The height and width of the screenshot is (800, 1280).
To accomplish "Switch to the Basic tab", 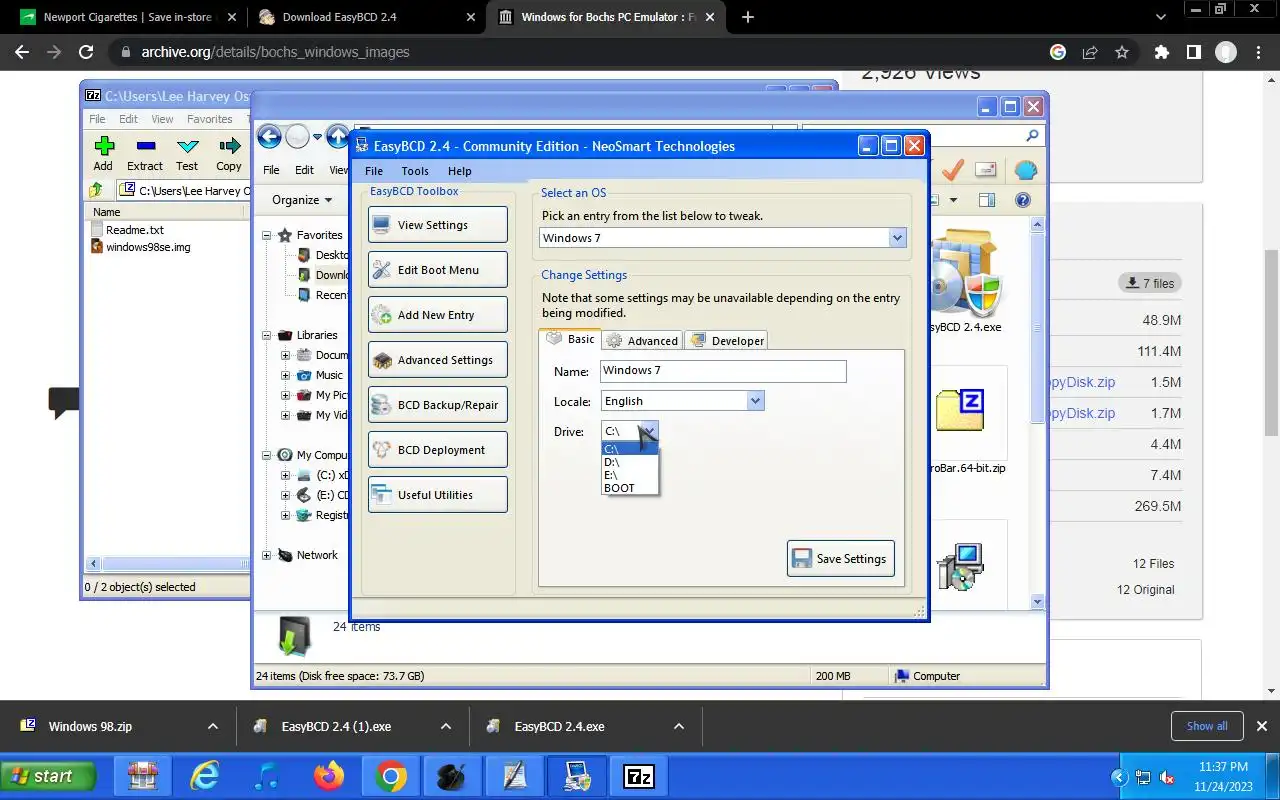I will pyautogui.click(x=570, y=339).
